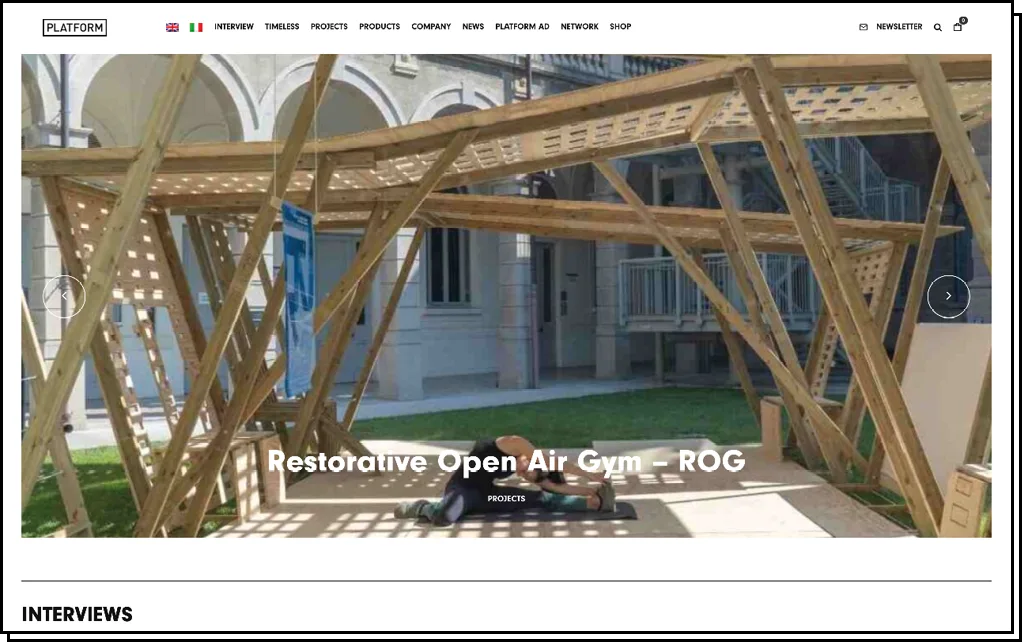1024x642 pixels.
Task: Click the Newsletter link text
Action: [899, 27]
